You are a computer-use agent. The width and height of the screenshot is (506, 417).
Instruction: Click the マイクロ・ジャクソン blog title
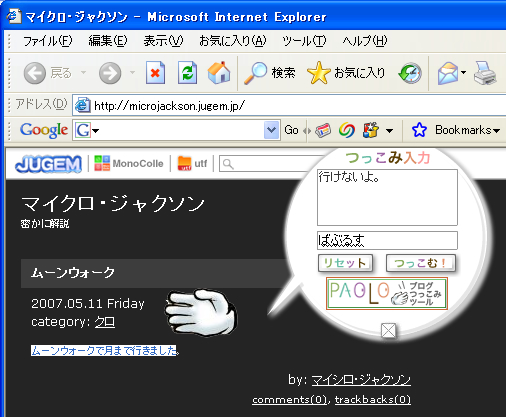point(113,203)
